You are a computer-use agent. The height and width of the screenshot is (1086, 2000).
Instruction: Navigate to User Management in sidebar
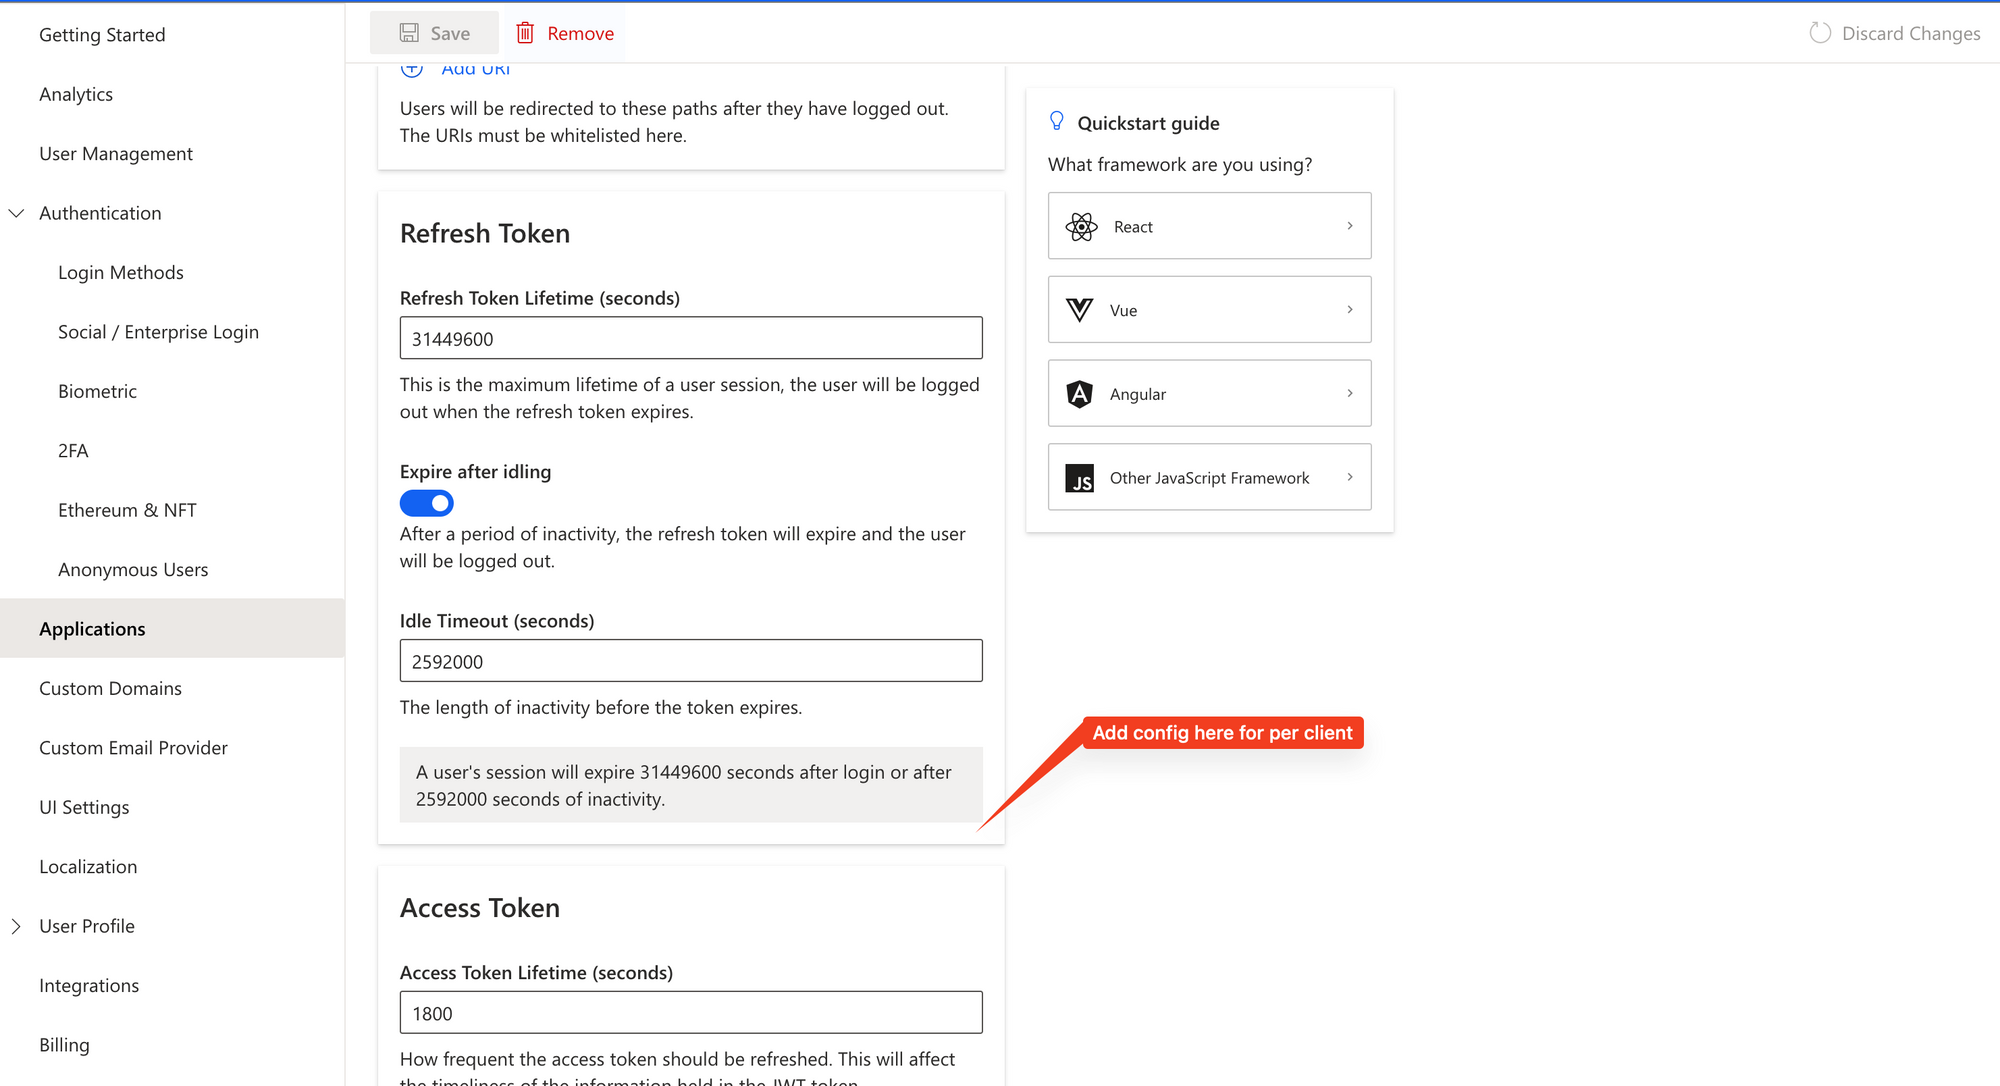pos(116,153)
